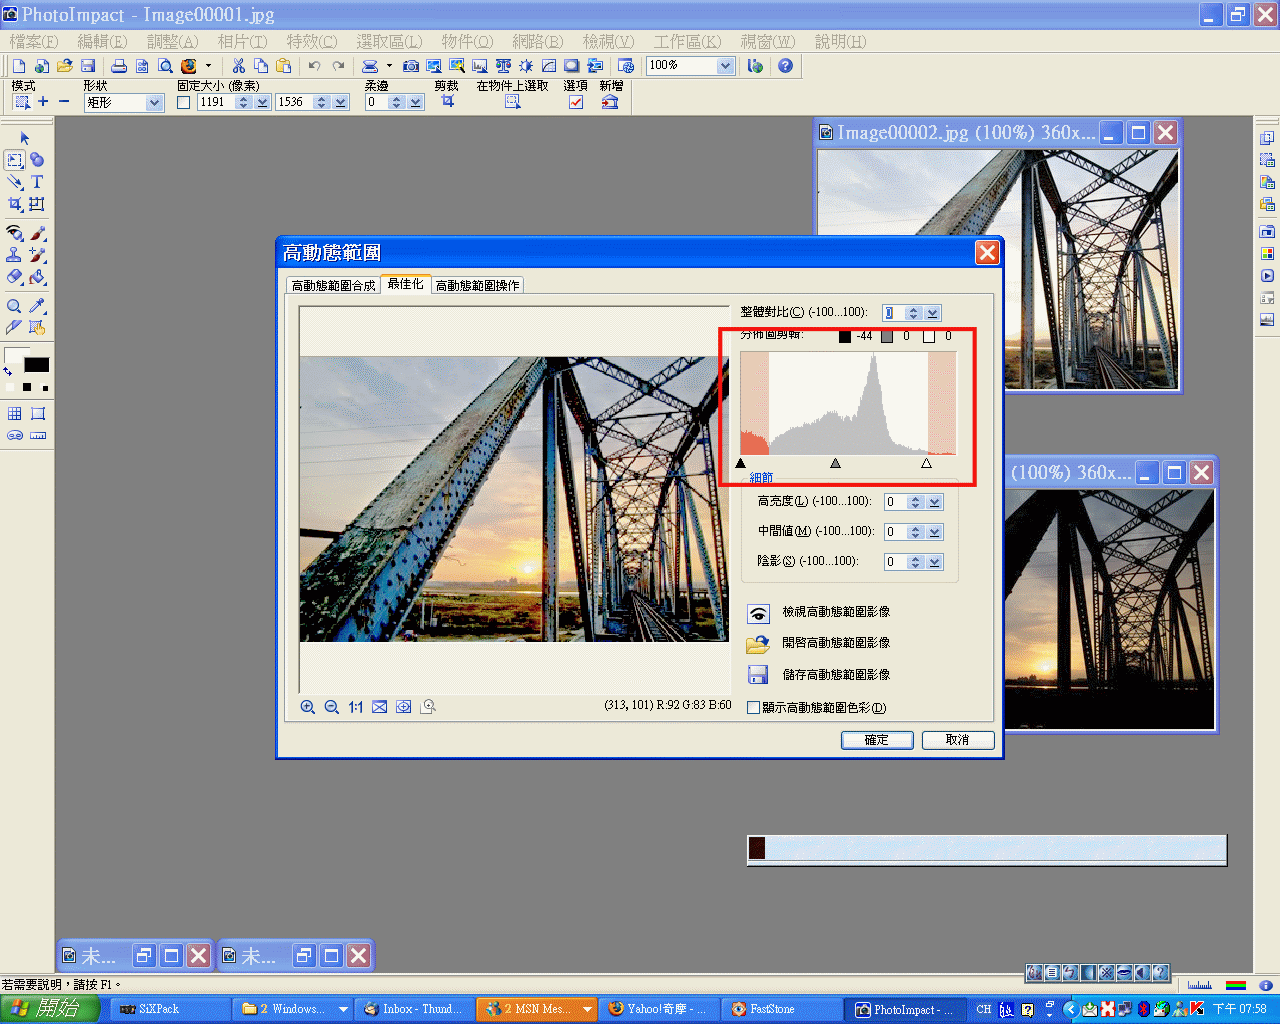This screenshot has height=1024, width=1280.
Task: Click the eye icon to view HDR image
Action: [x=759, y=613]
